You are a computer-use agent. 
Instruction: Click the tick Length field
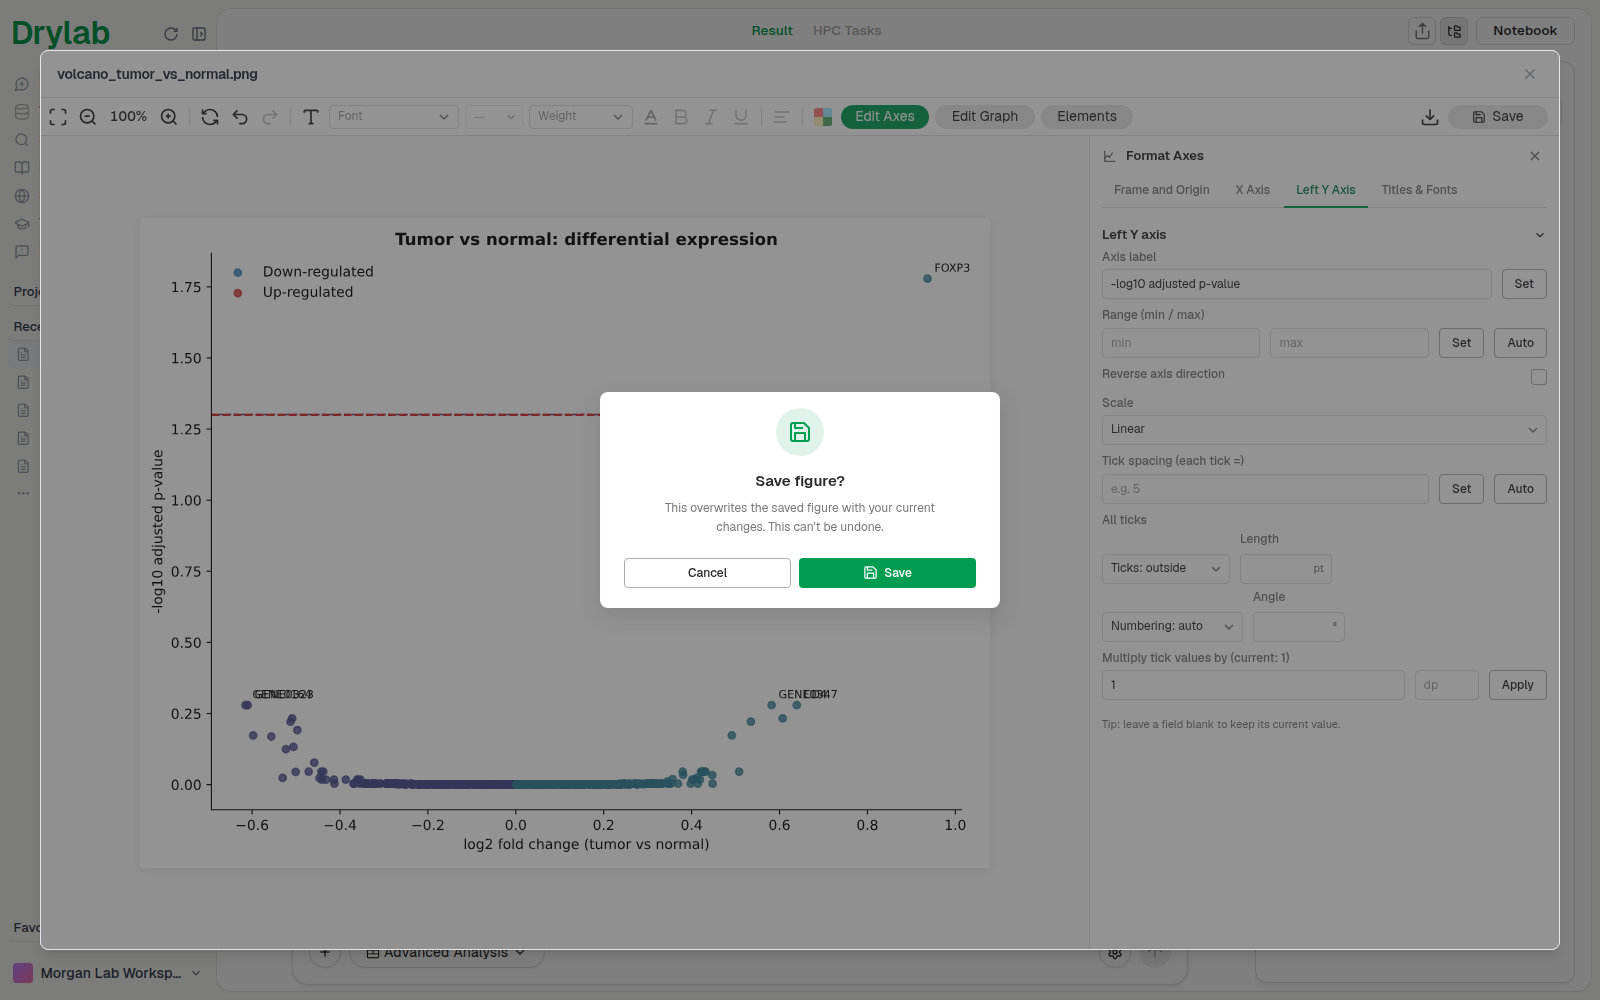pos(1286,569)
